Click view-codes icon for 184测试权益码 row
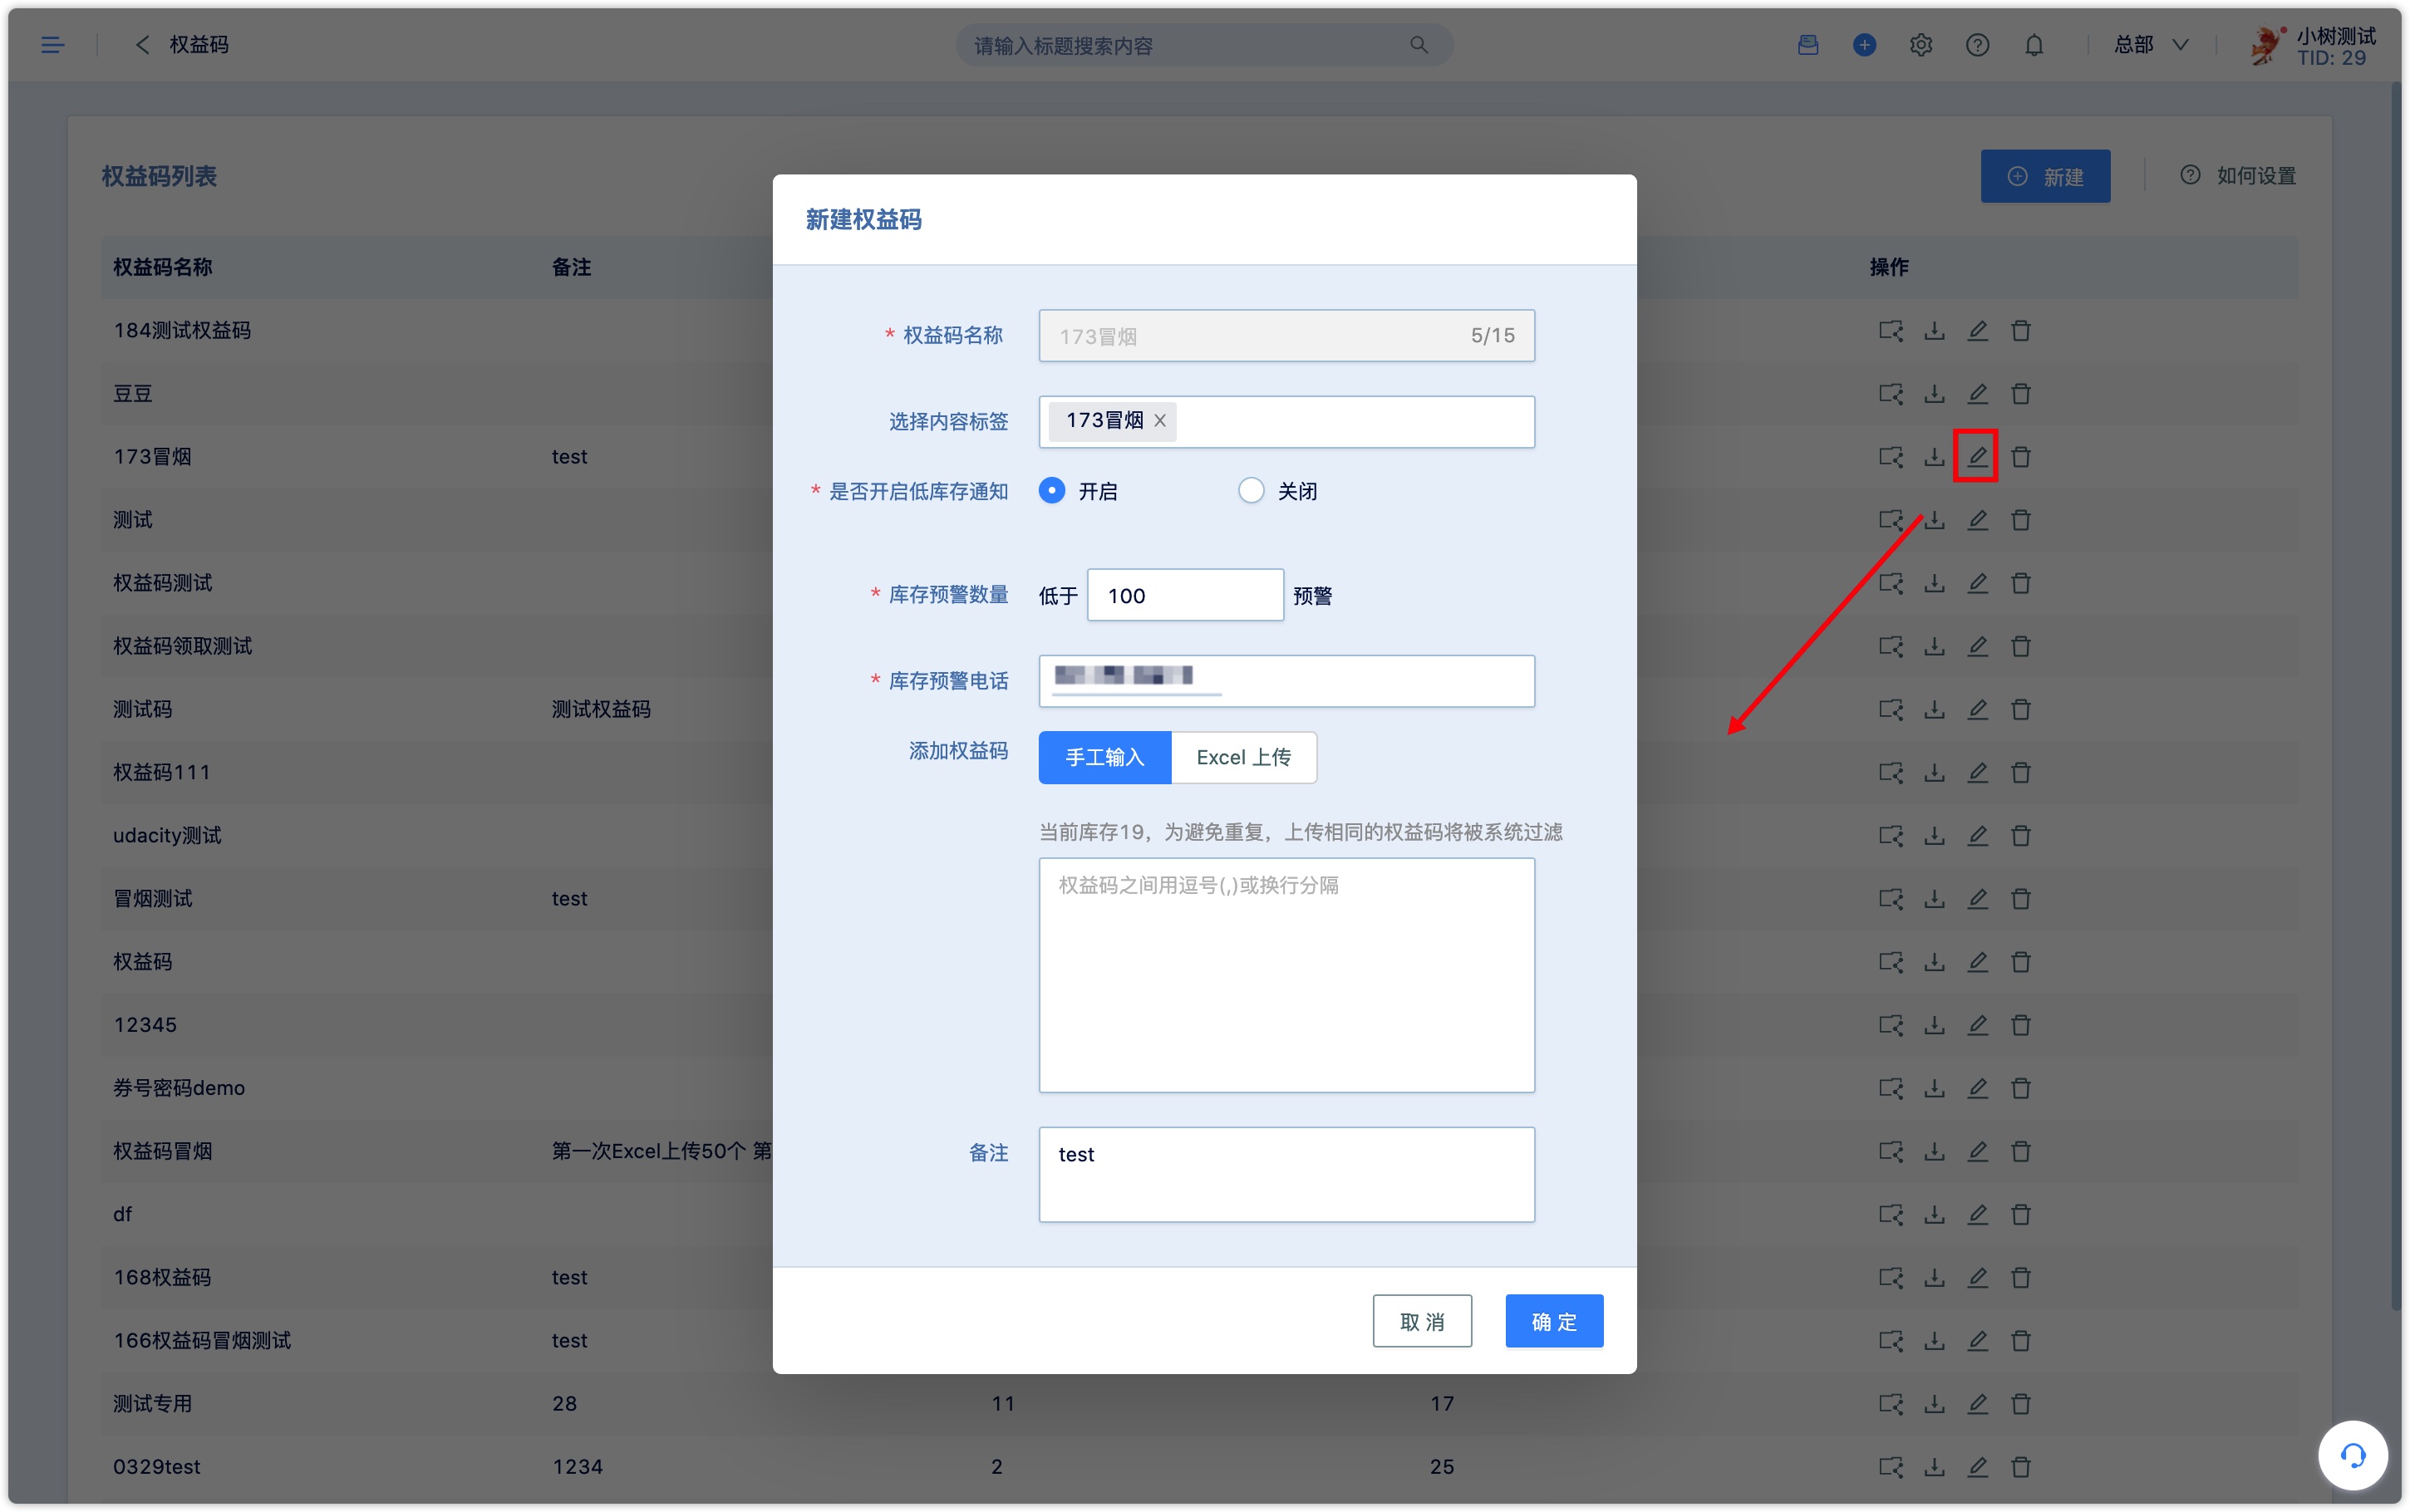Screen dimensions: 2410x1512 pos(1890,331)
